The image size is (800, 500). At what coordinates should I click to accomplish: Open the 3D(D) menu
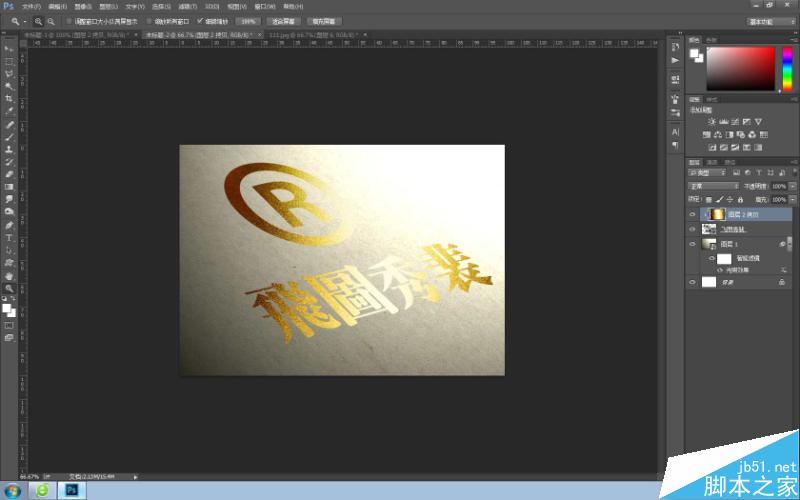212,7
